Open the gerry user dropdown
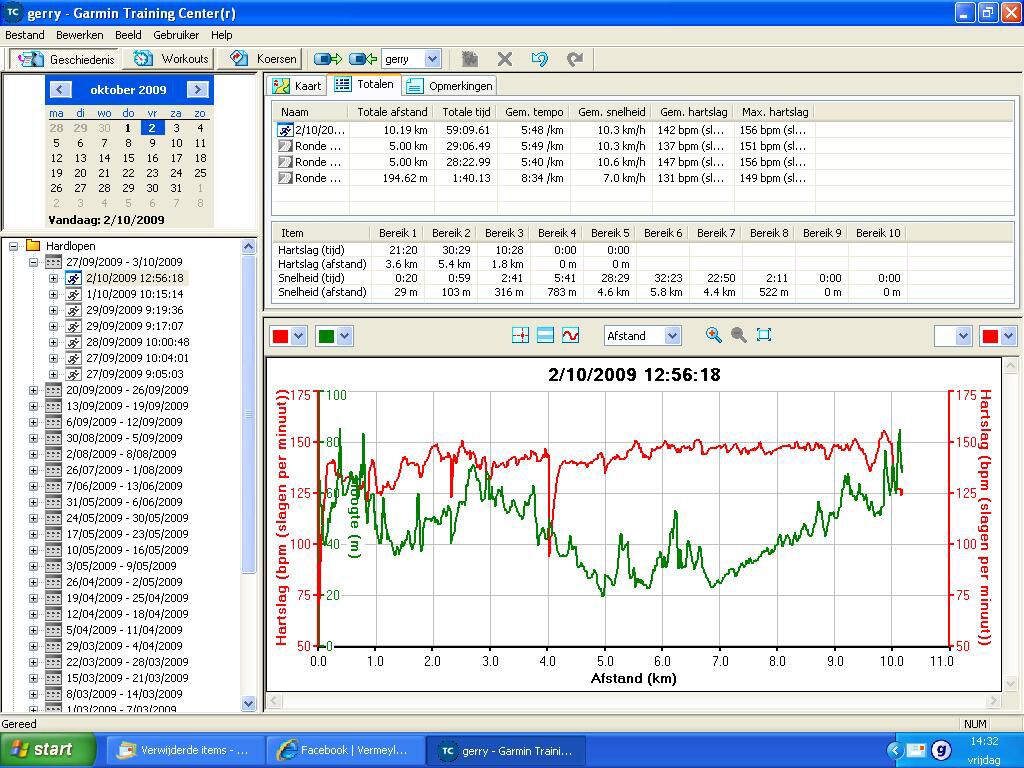 click(x=432, y=59)
